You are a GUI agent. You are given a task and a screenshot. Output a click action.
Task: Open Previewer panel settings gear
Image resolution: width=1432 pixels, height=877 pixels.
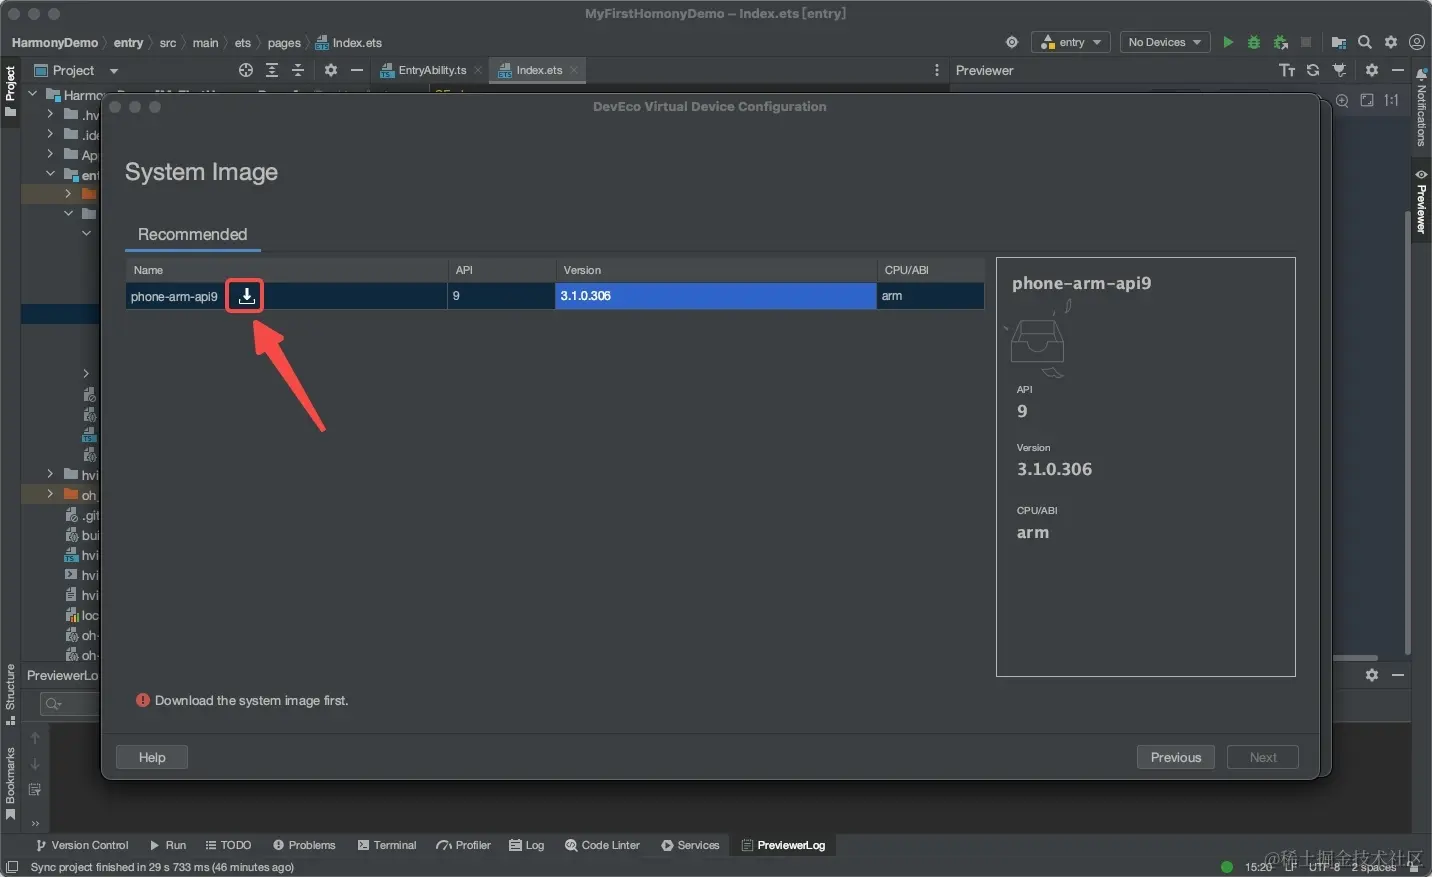tap(1372, 70)
